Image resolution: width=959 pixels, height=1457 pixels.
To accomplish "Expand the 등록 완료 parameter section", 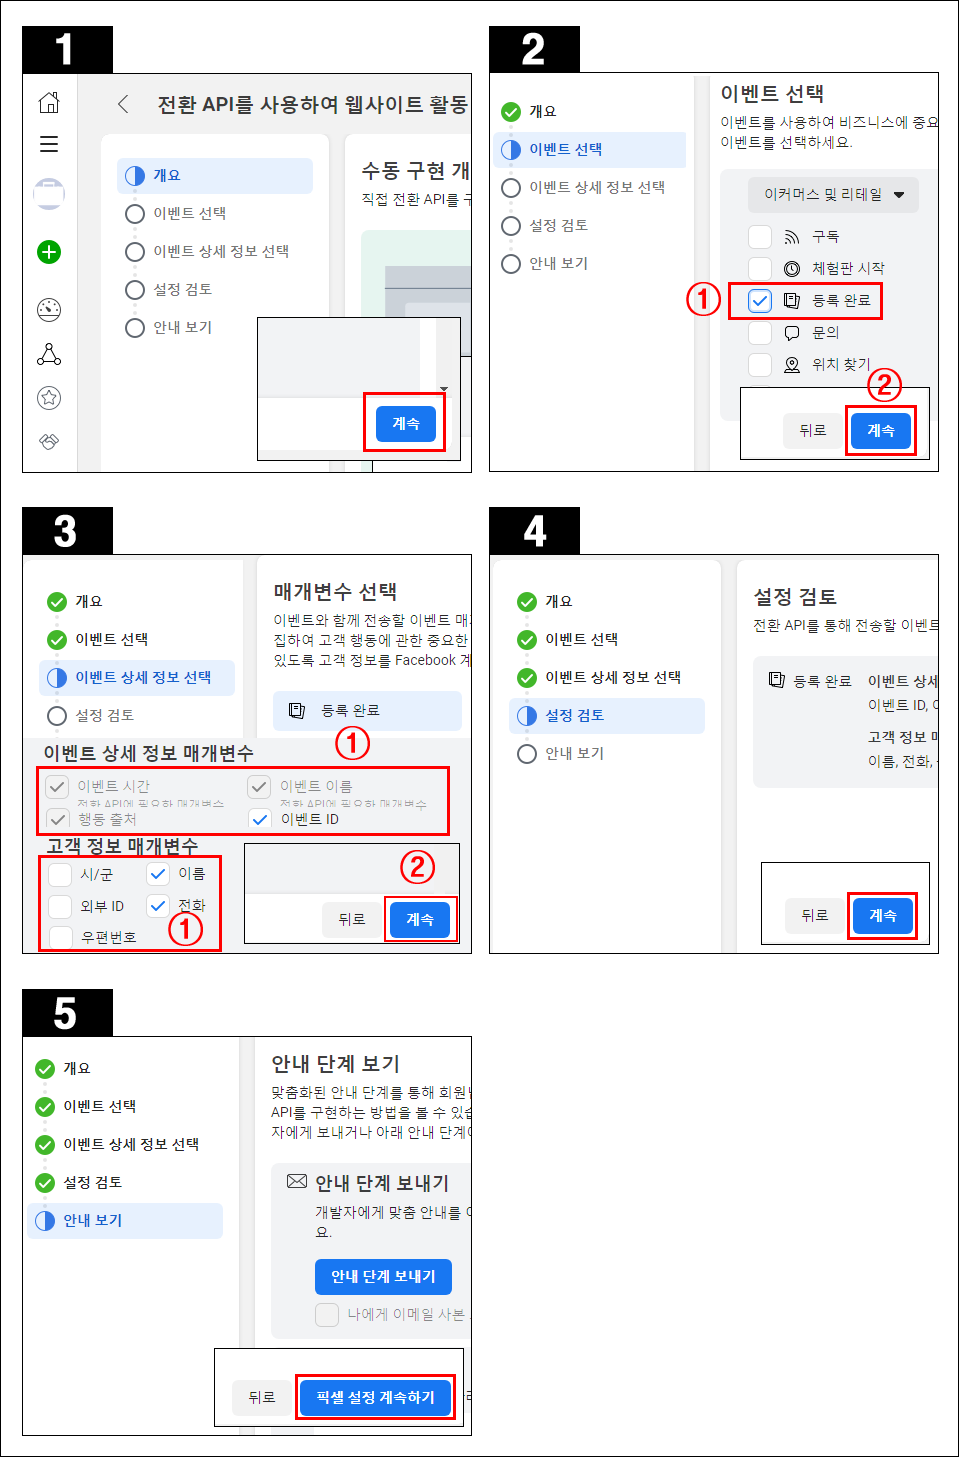I will point(367,710).
